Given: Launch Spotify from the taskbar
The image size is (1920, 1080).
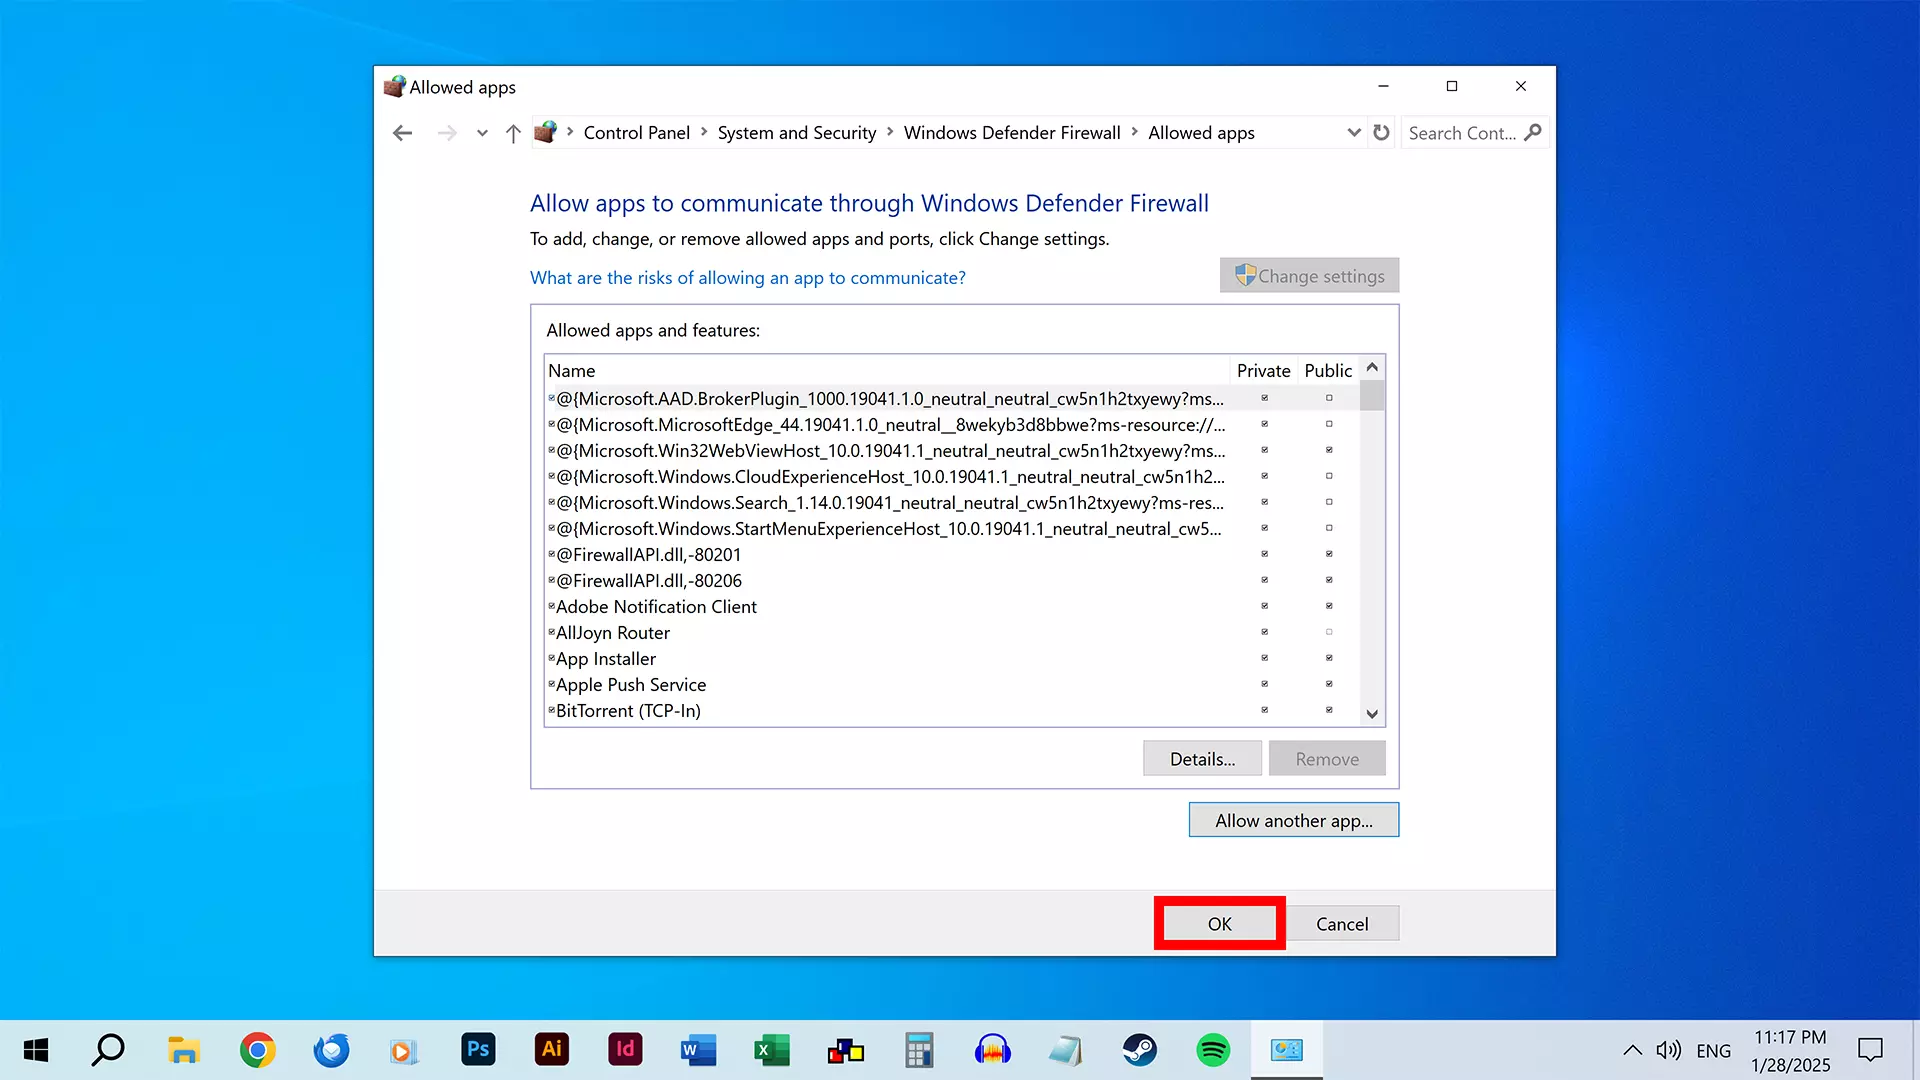Looking at the screenshot, I should point(1213,1050).
